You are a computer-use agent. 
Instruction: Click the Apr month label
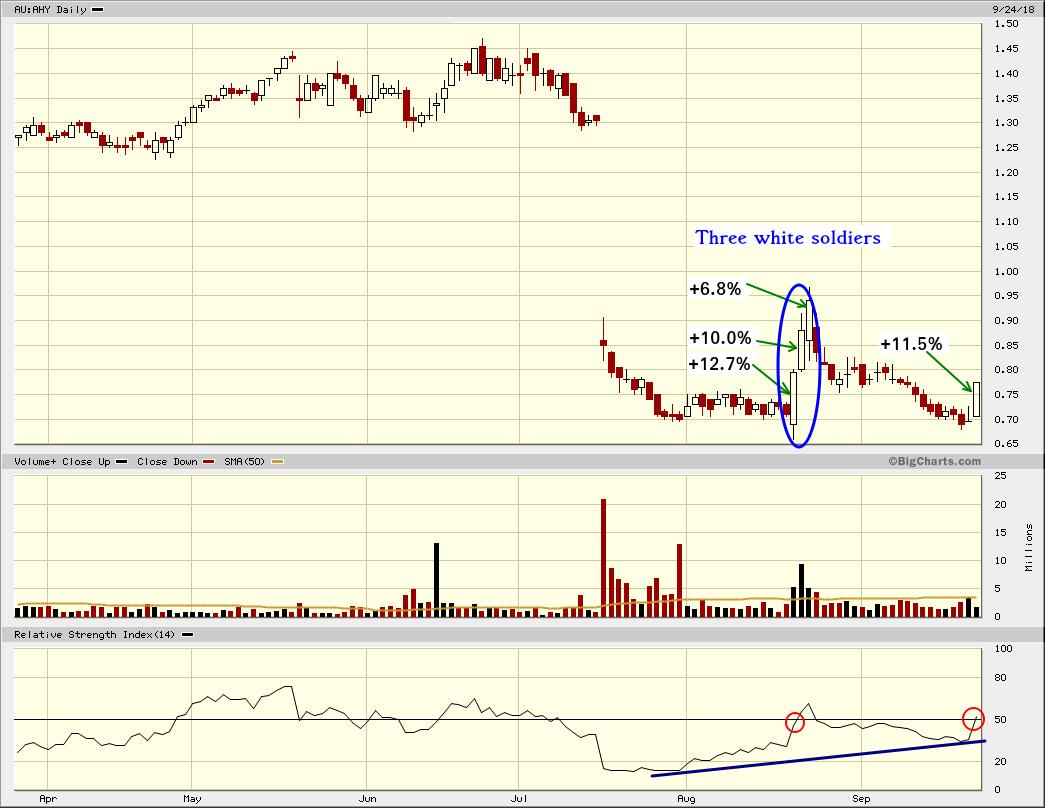click(x=48, y=799)
